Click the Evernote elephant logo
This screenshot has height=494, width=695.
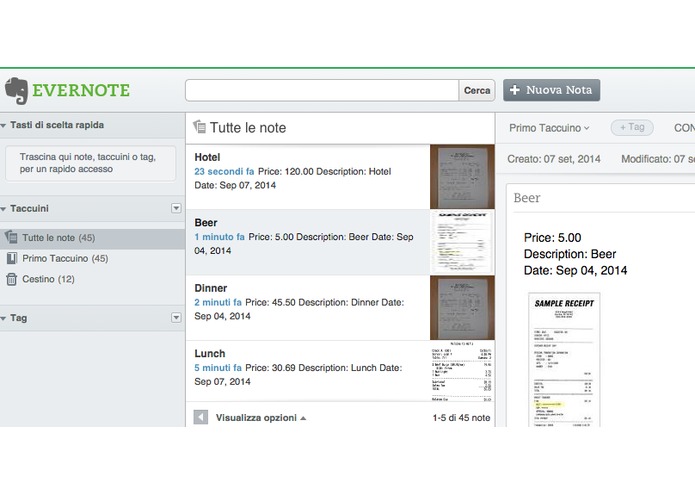[16, 91]
